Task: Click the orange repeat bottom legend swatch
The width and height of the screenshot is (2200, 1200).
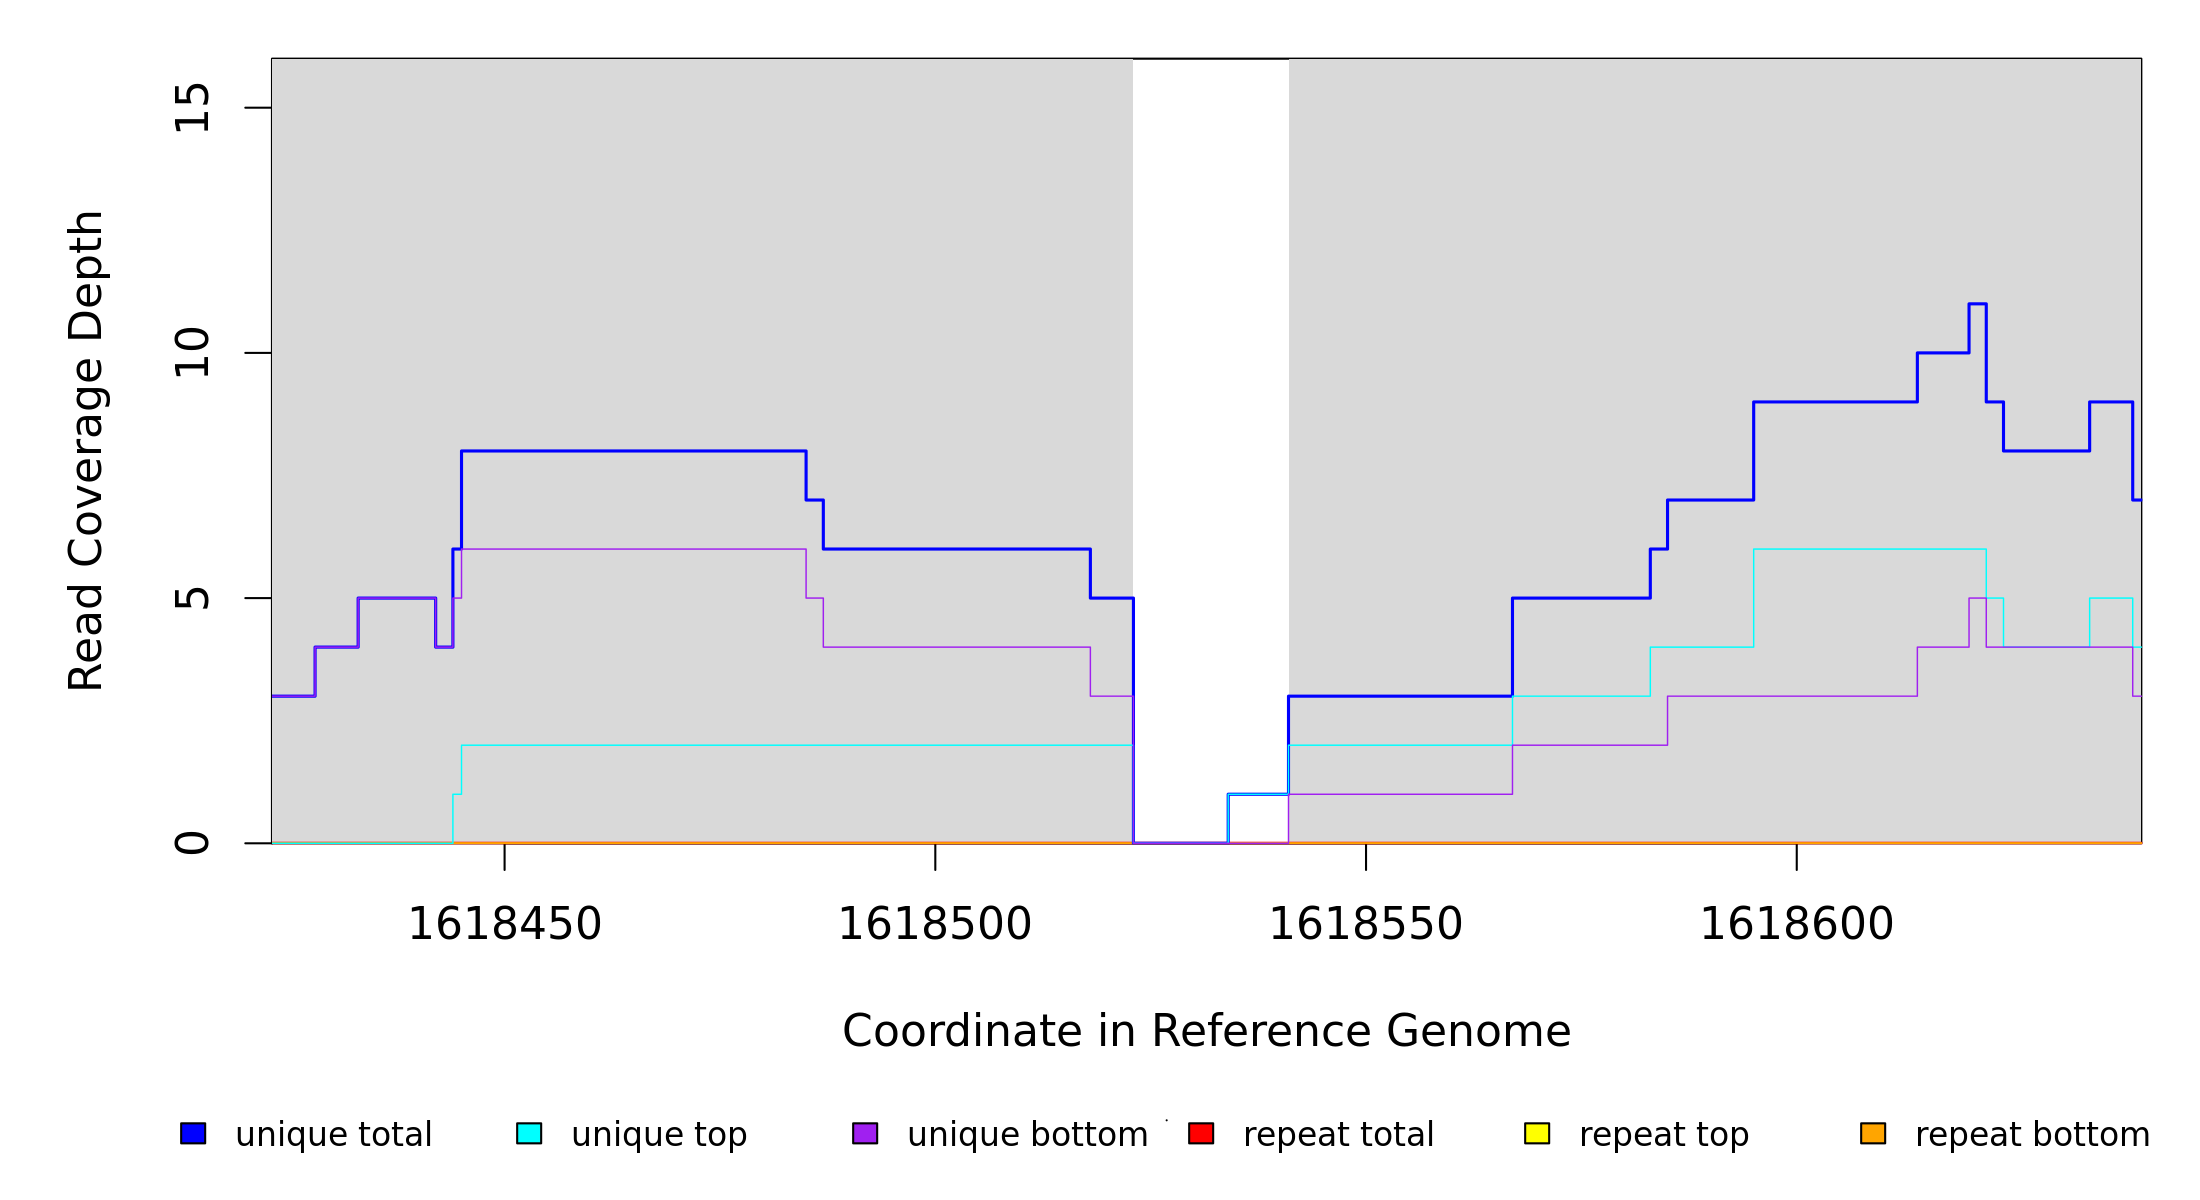Action: pyautogui.click(x=1873, y=1133)
